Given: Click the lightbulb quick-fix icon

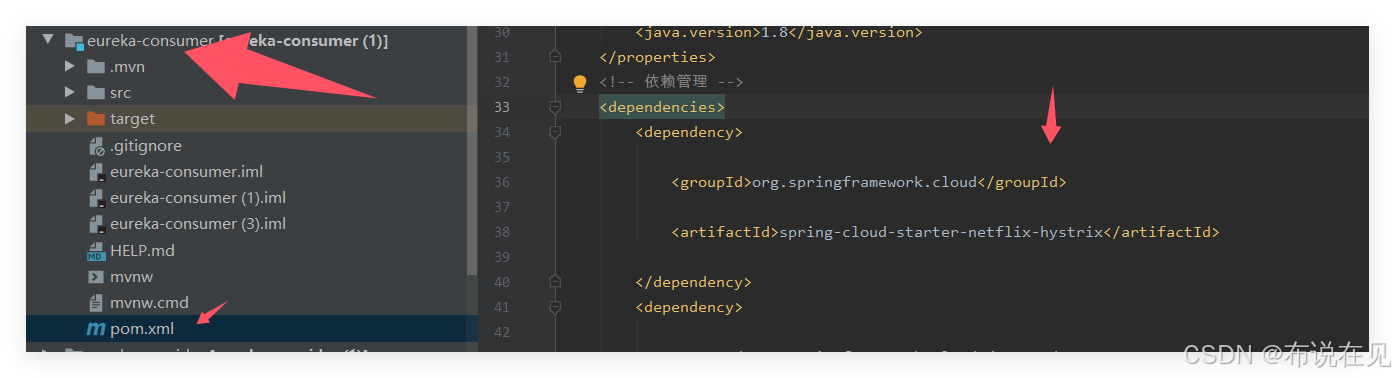Looking at the screenshot, I should point(579,83).
